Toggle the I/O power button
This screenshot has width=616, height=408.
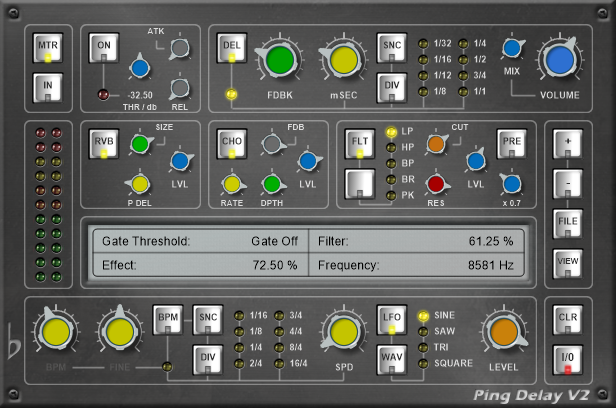(568, 358)
